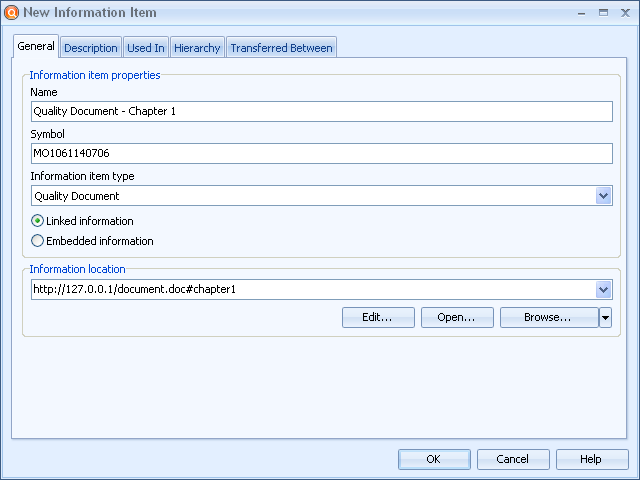Open the Information location dropdown list
Image resolution: width=640 pixels, height=480 pixels.
tap(603, 290)
